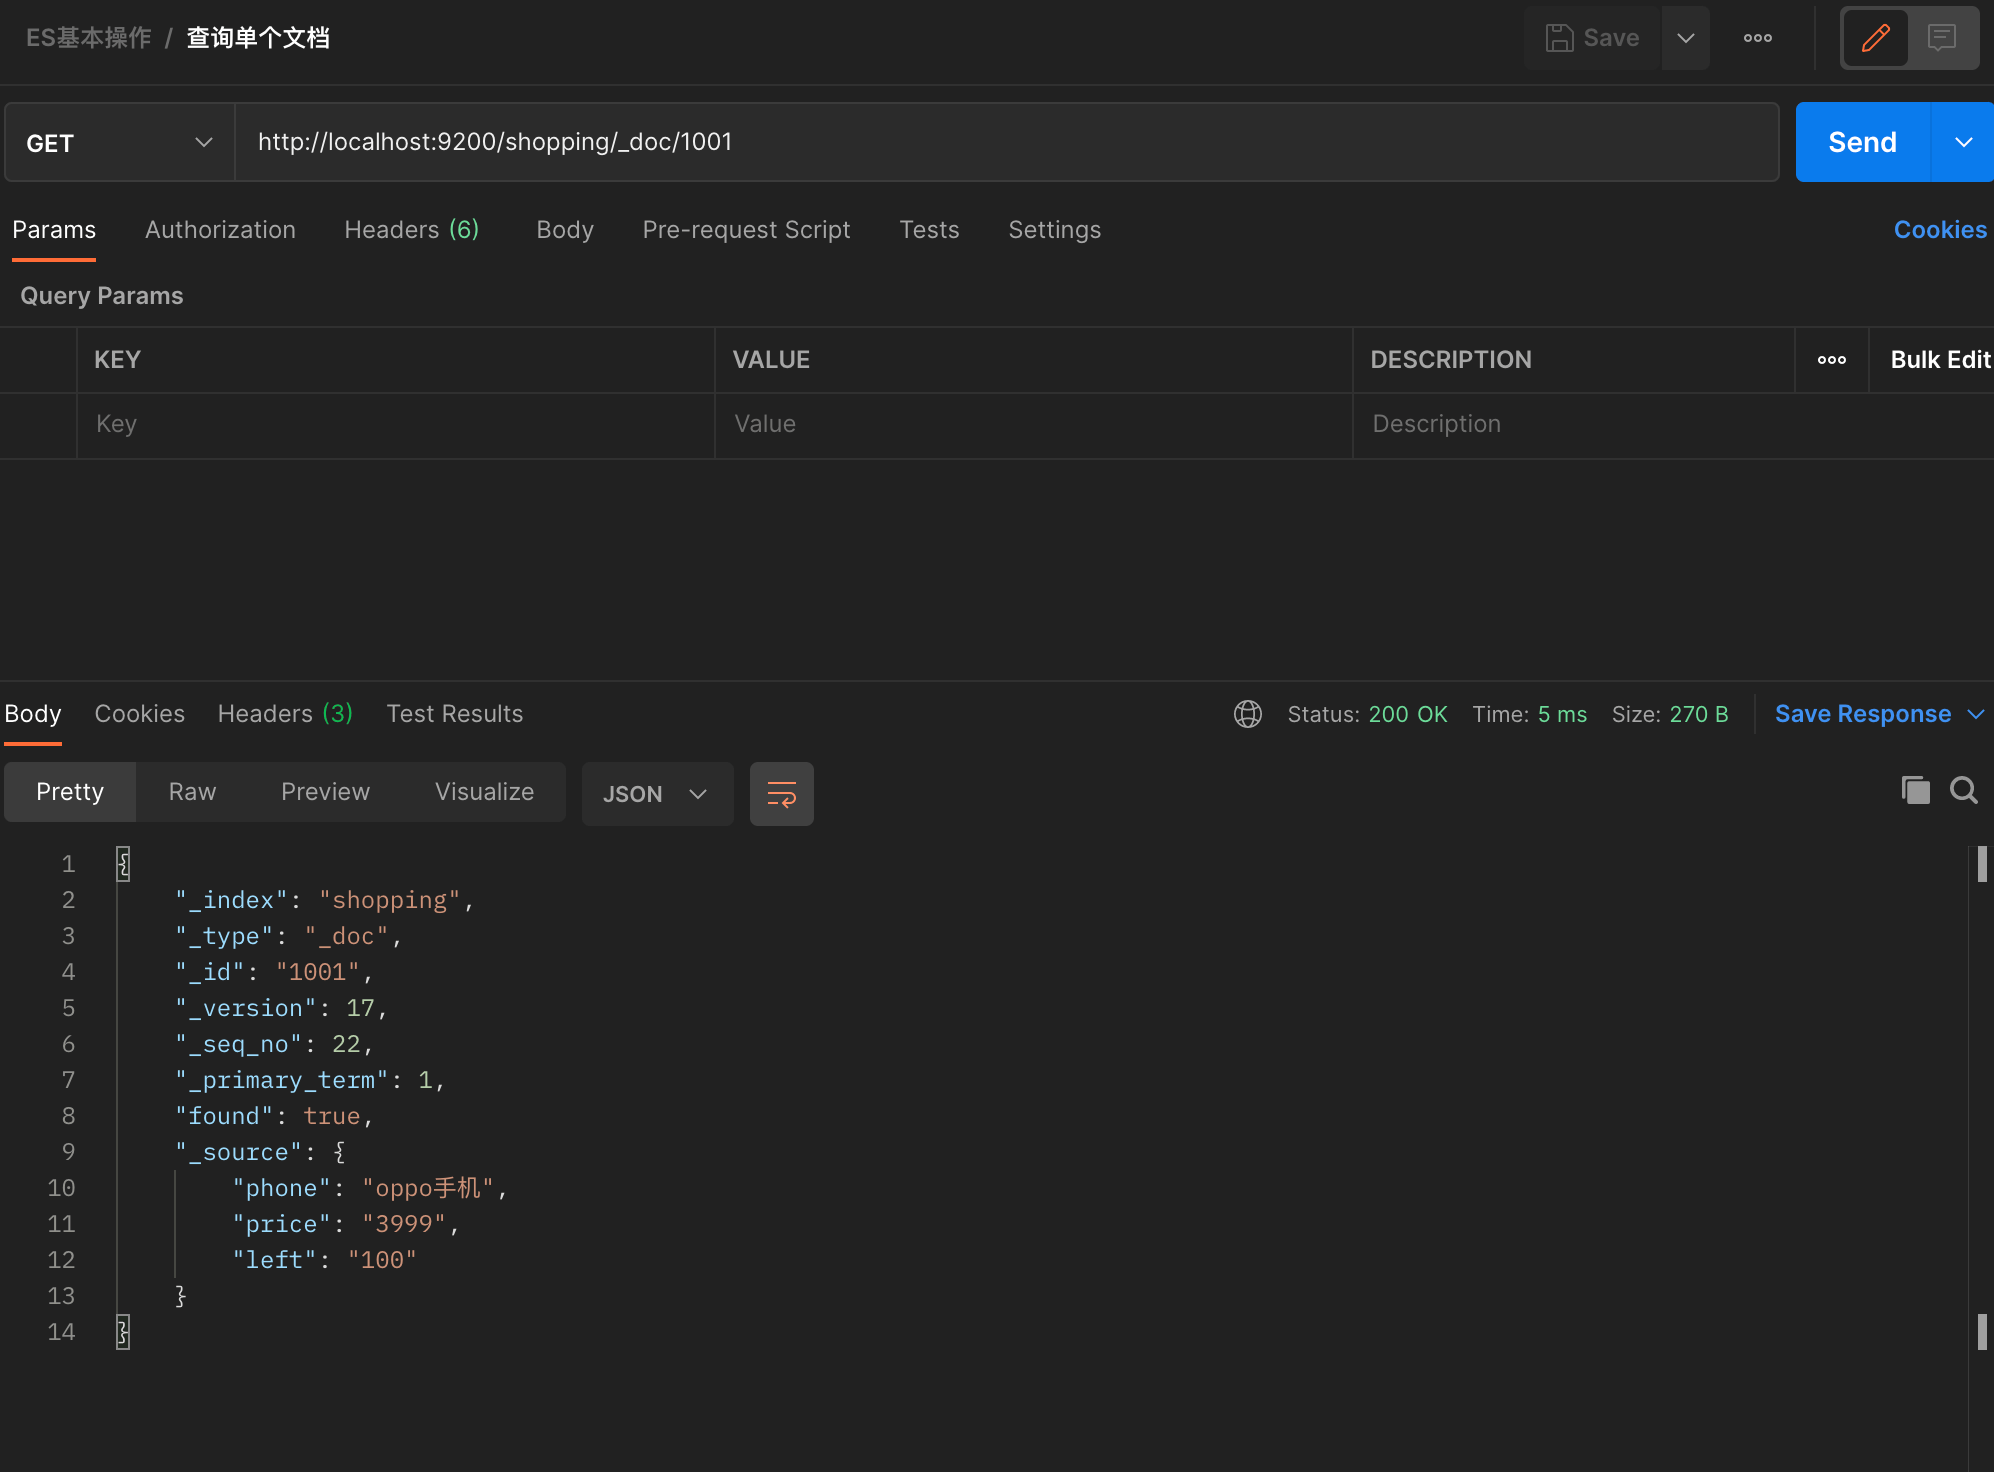This screenshot has width=1994, height=1472.
Task: Click the response scrollbar top marker
Action: click(x=1981, y=864)
